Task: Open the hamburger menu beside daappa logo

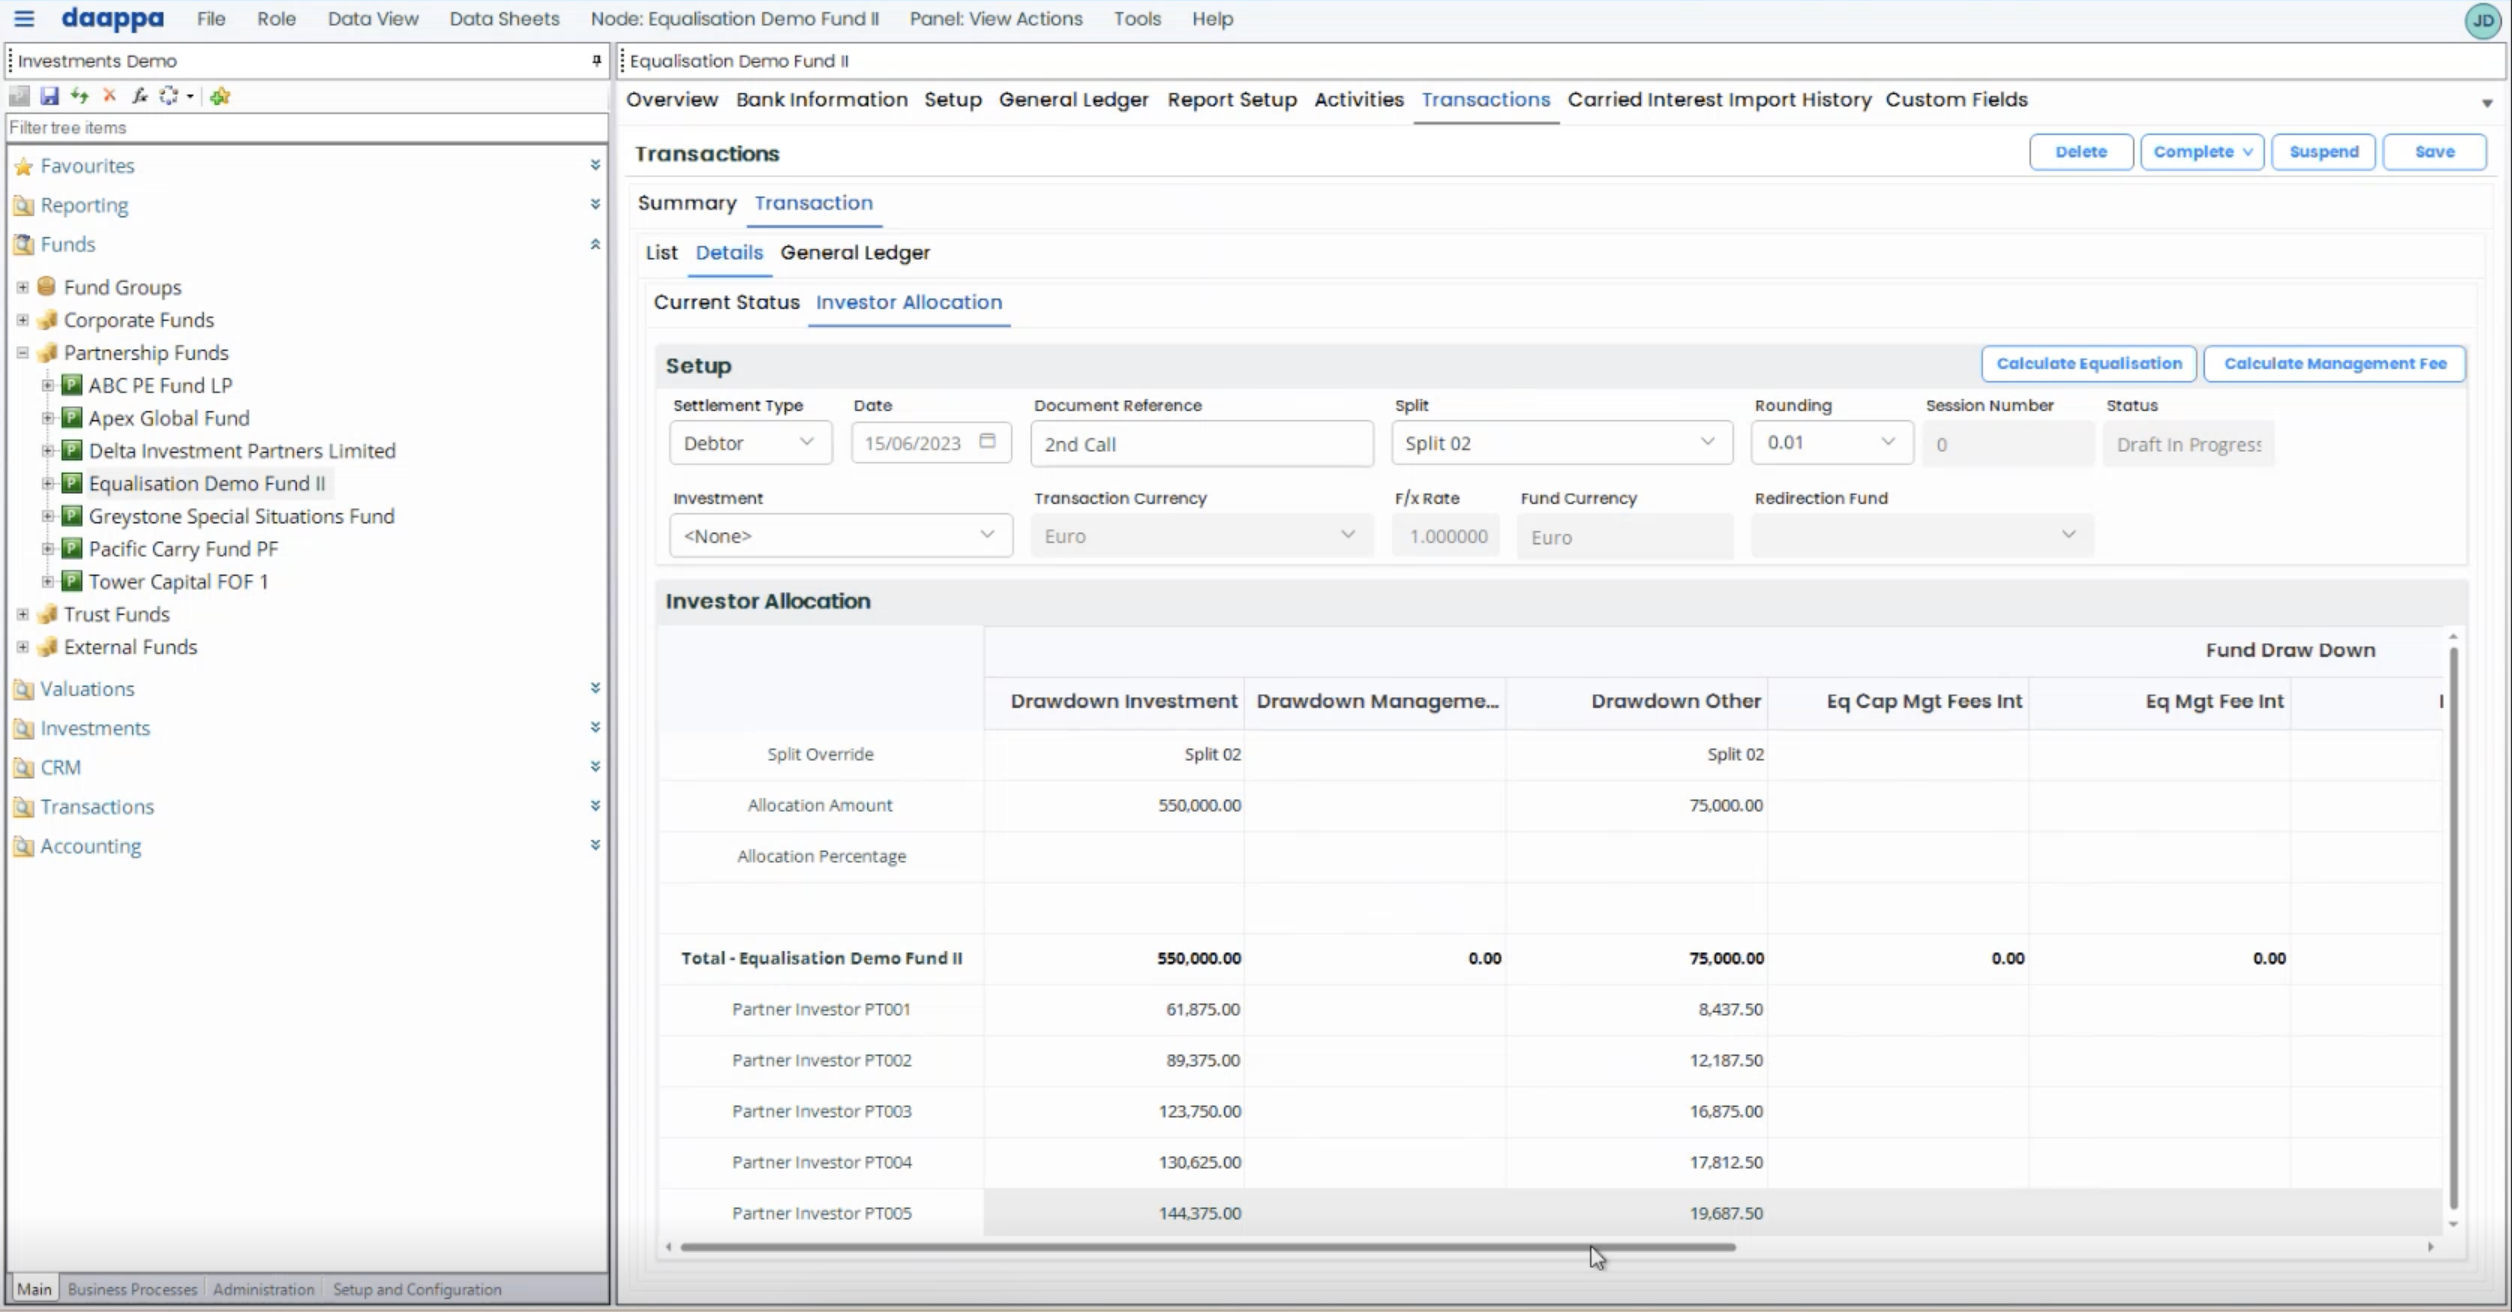Action: 24,19
